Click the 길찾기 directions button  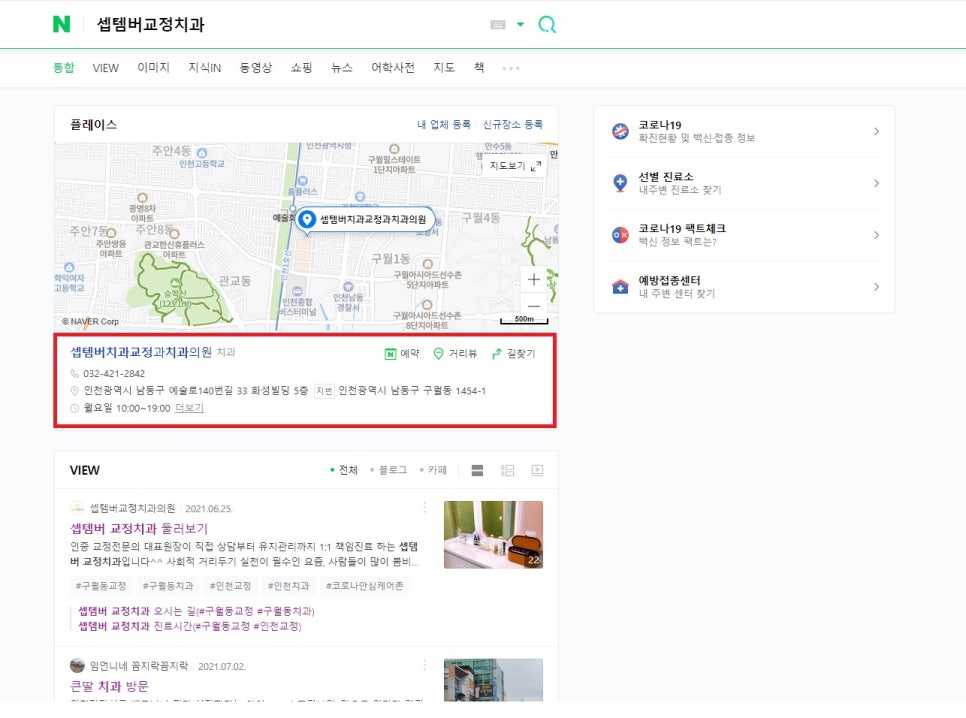[x=514, y=354]
